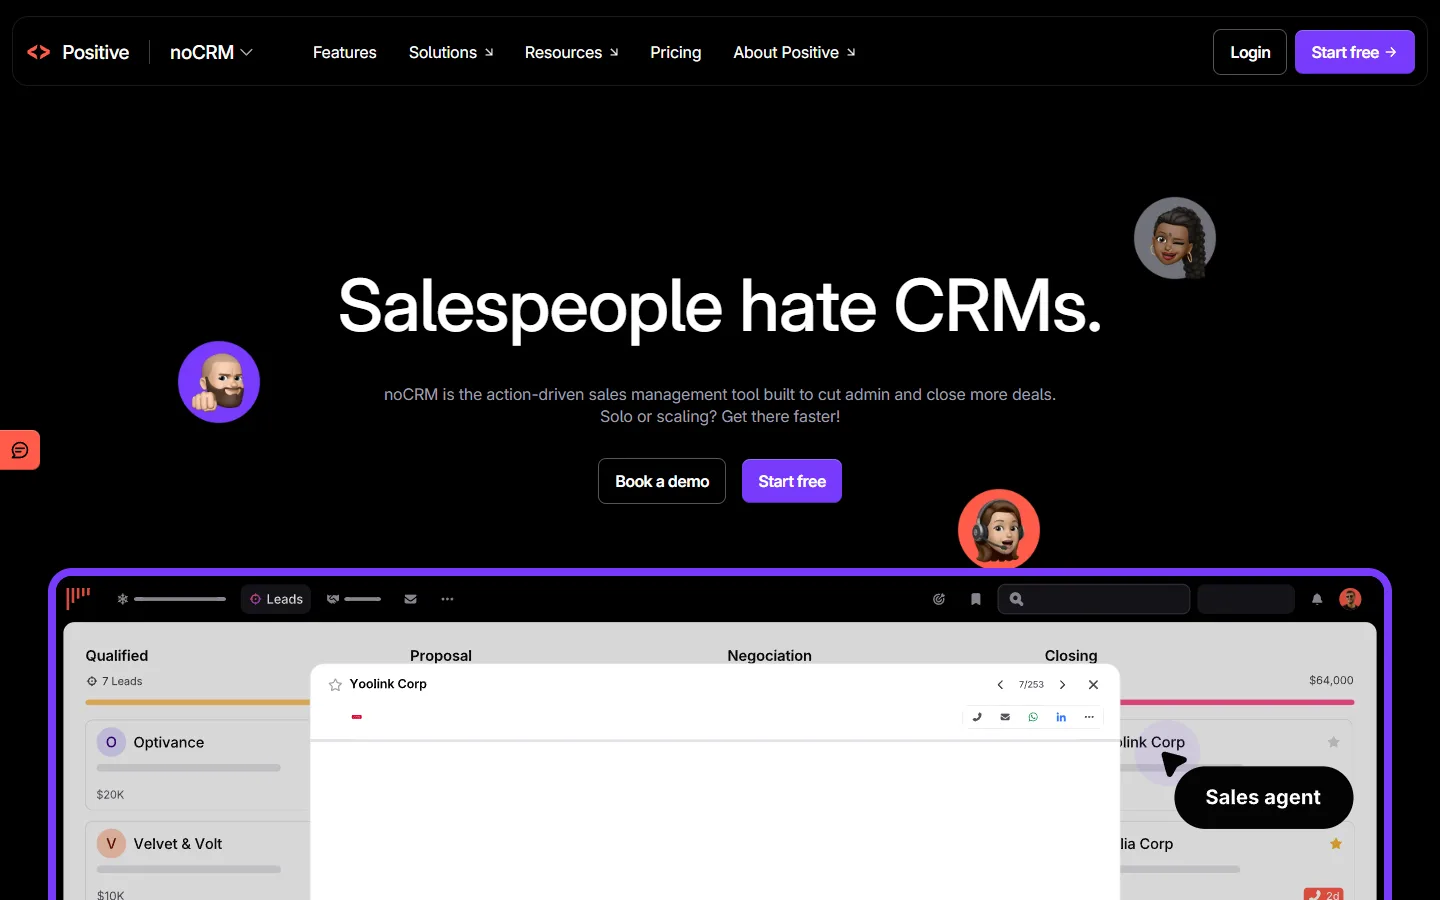Go to the next lead with right chevron
Screen dimensions: 1440x900
pos(1062,685)
